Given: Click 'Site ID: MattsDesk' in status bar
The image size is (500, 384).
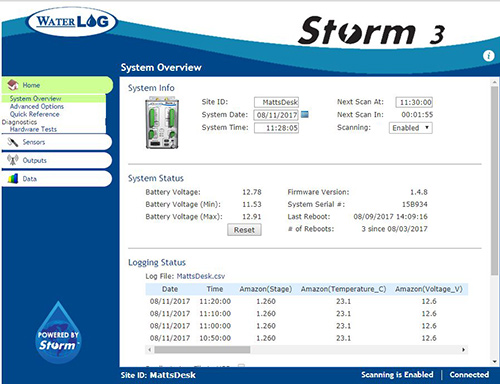Looking at the screenshot, I should coord(158,375).
